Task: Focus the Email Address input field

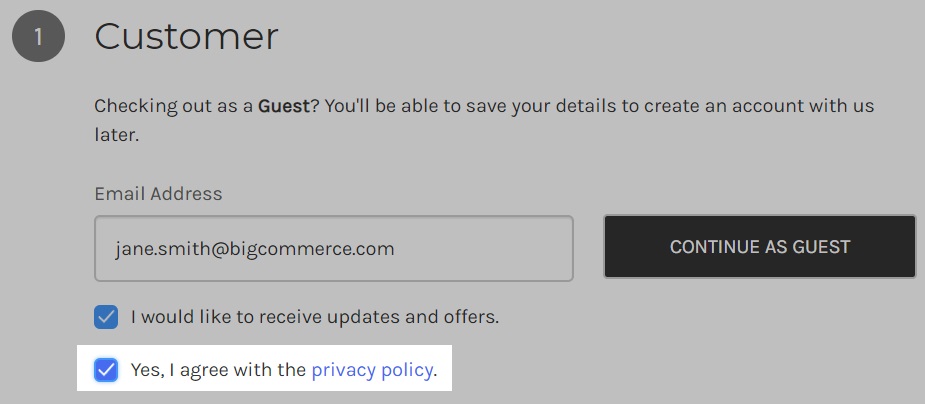Action: (x=333, y=248)
